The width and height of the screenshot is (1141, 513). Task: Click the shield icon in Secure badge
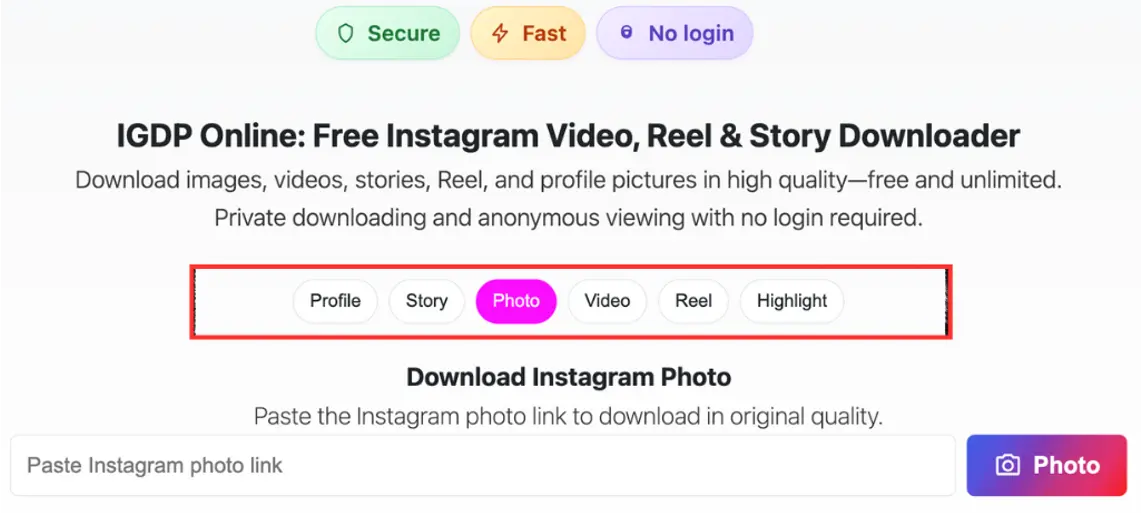(x=347, y=34)
